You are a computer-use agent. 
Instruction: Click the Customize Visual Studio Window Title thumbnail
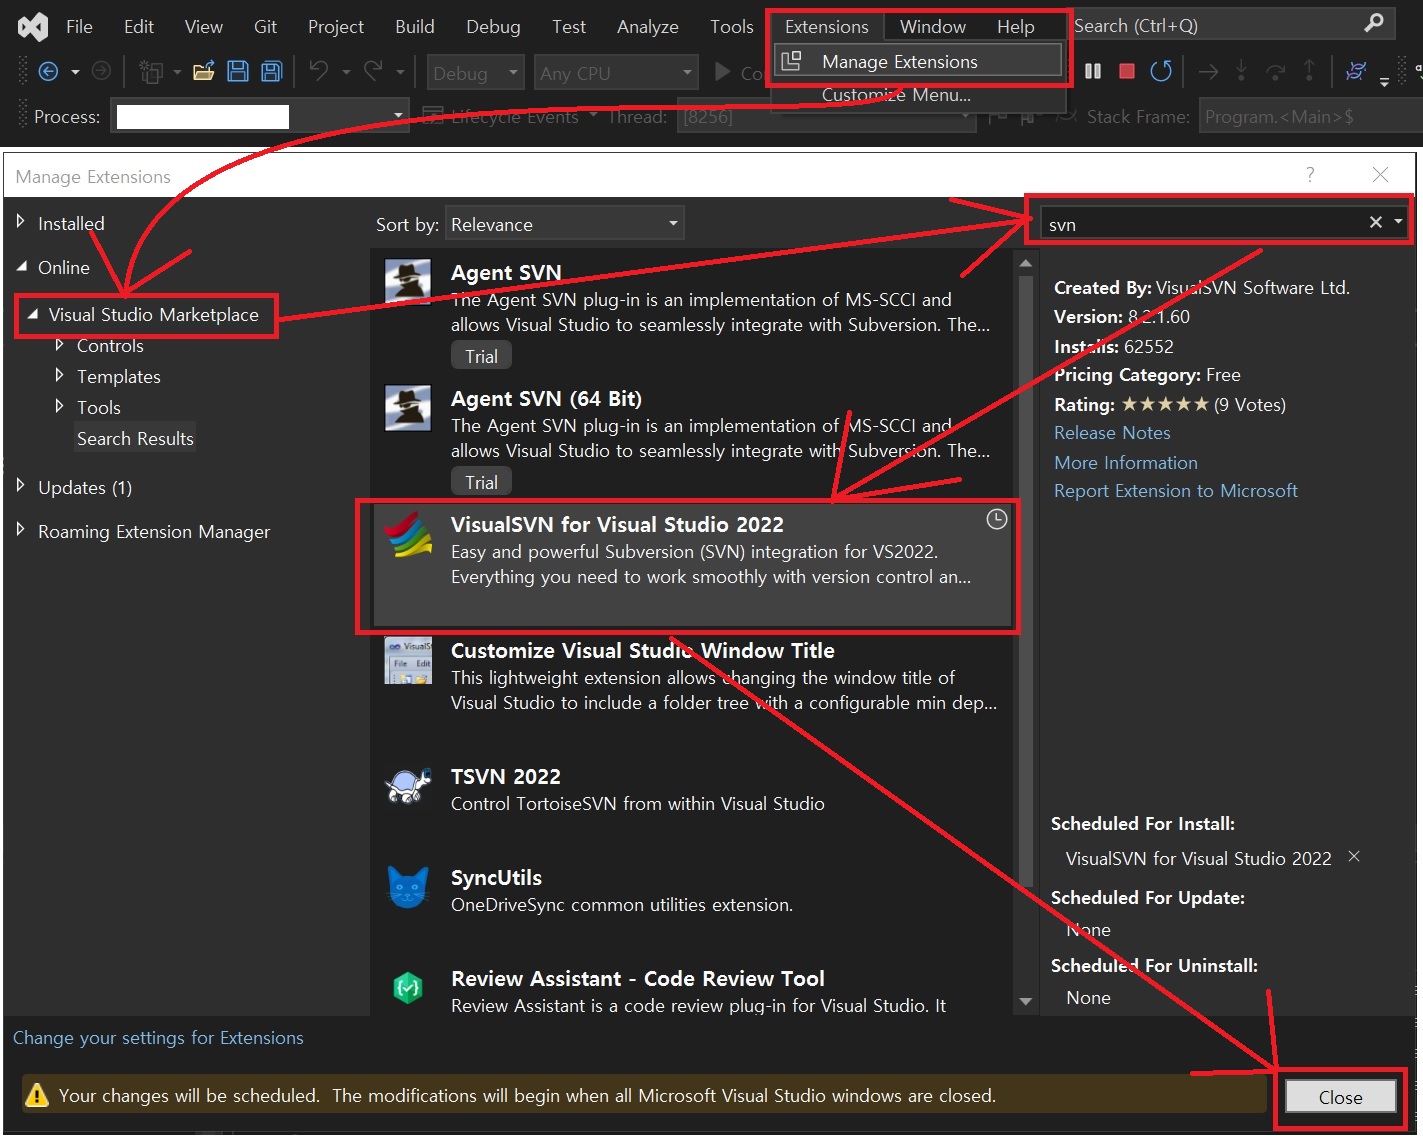tap(408, 660)
